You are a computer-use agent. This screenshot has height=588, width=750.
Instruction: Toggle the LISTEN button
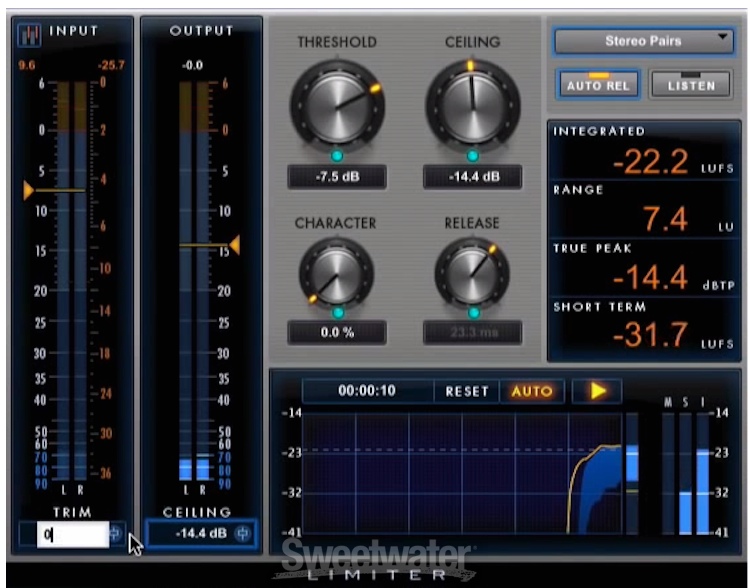tap(691, 84)
